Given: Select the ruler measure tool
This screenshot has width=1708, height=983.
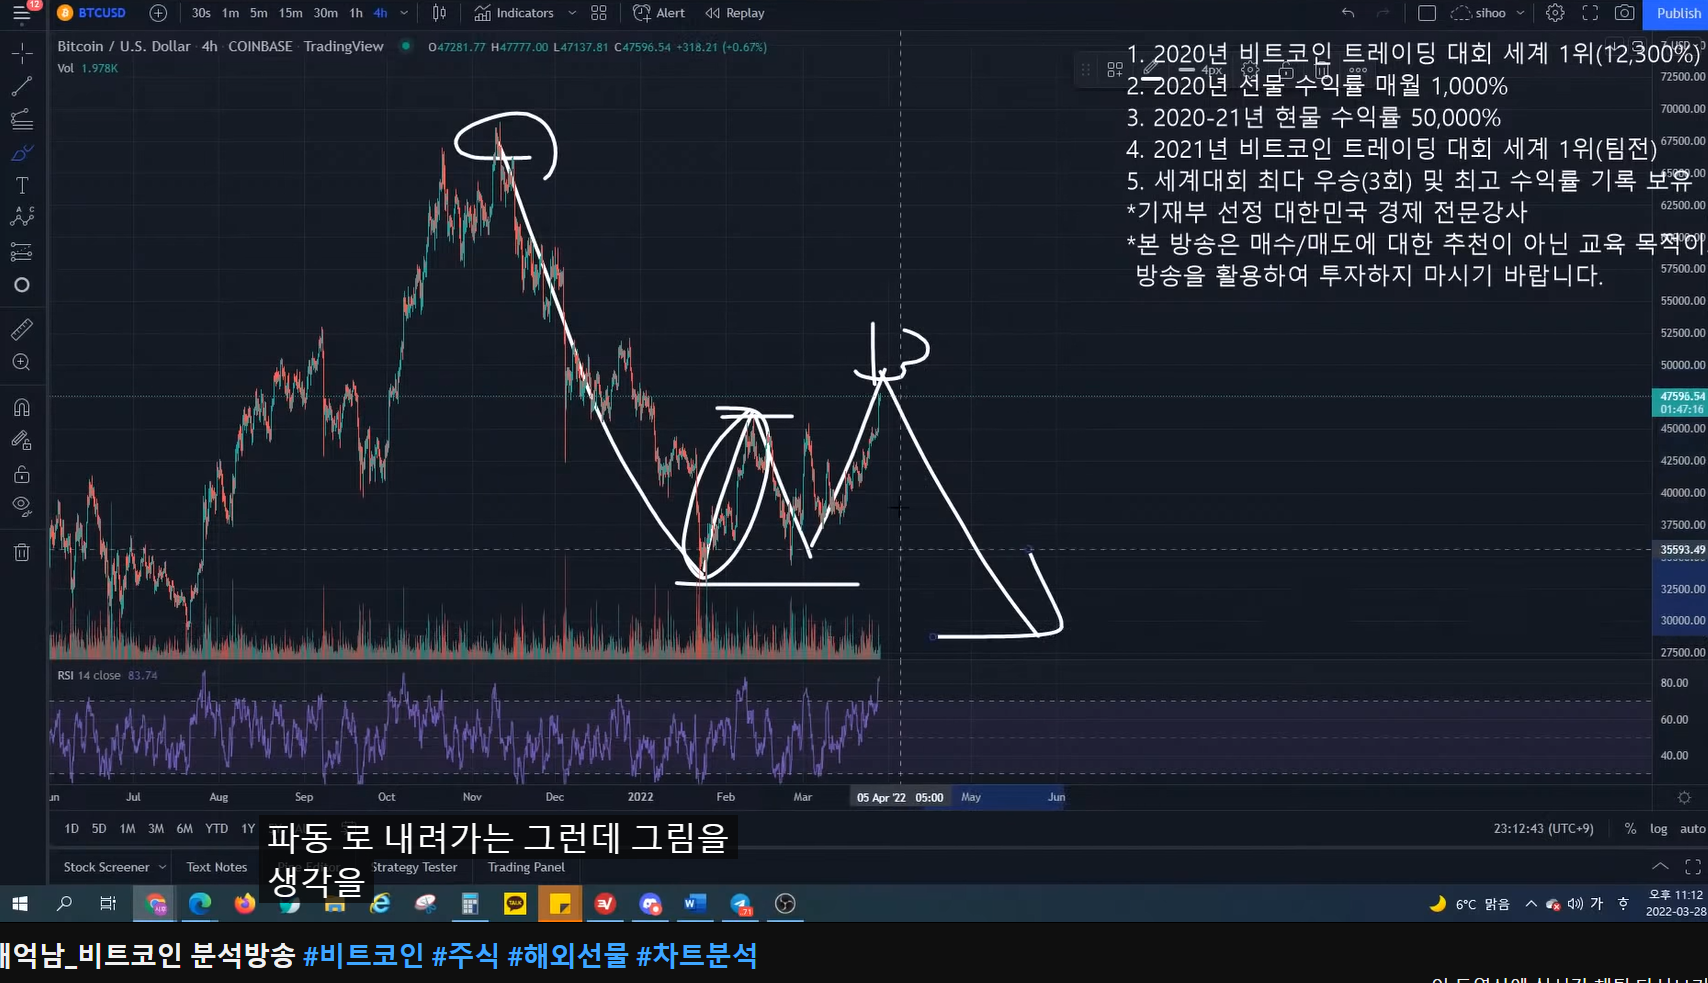Looking at the screenshot, I should tap(22, 329).
